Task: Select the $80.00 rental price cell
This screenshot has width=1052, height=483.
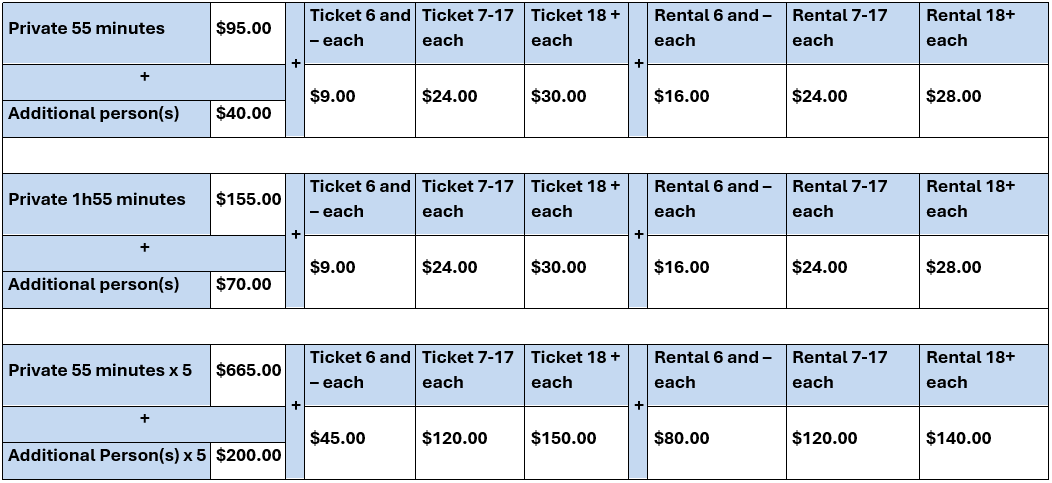Action: pyautogui.click(x=717, y=443)
